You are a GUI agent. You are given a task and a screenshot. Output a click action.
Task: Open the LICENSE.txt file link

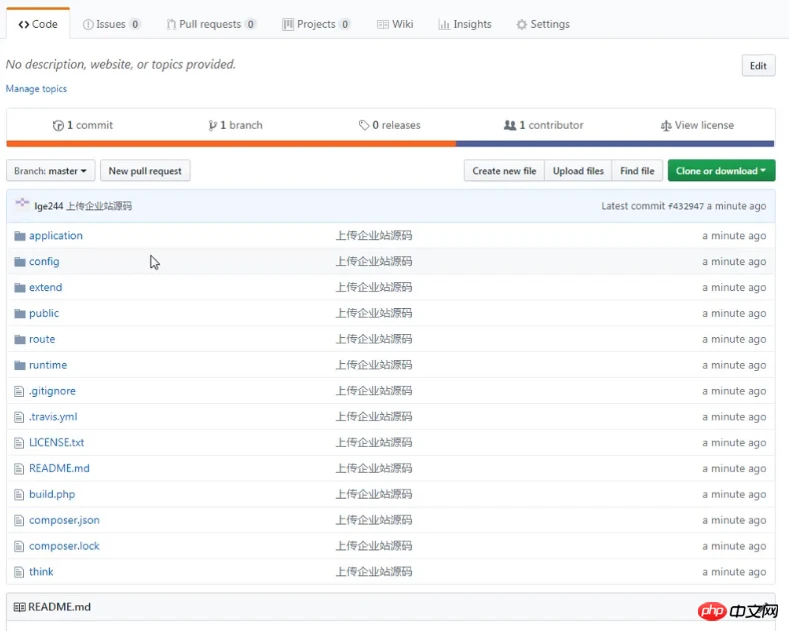[x=56, y=443]
